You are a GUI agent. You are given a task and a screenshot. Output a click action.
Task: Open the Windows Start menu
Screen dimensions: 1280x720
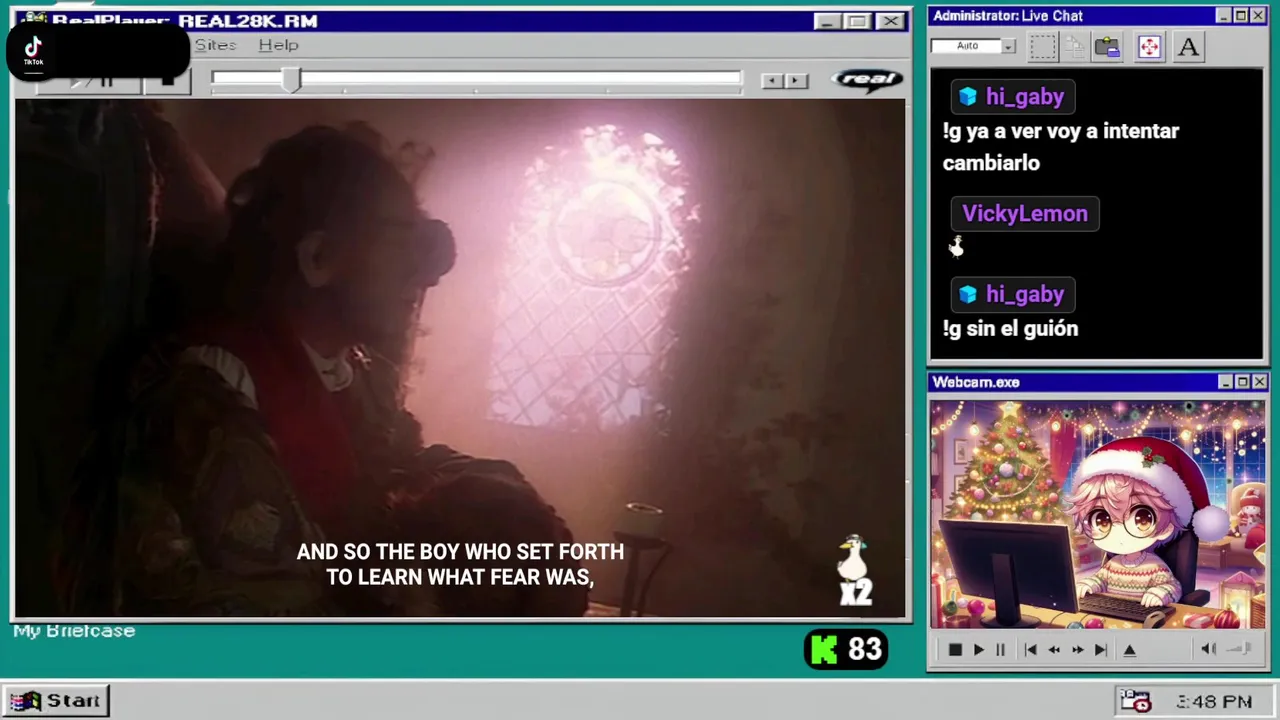pyautogui.click(x=56, y=701)
